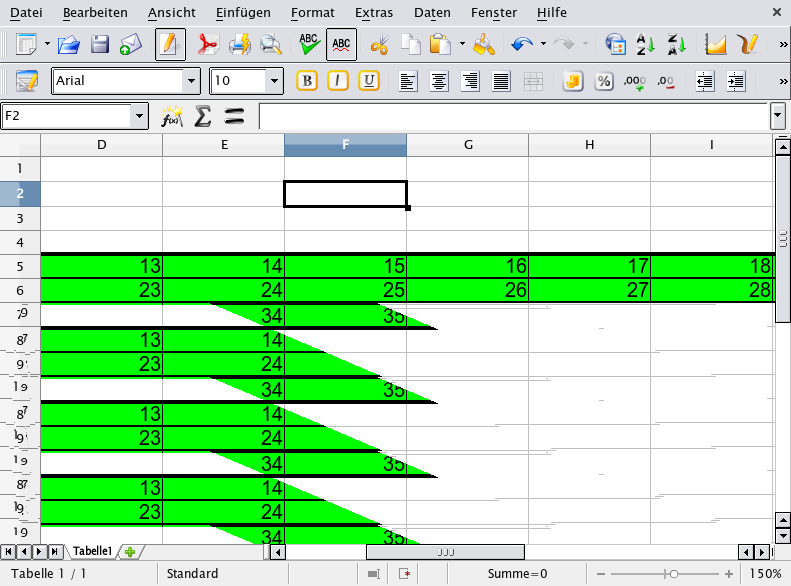Image resolution: width=791 pixels, height=586 pixels.
Task: Open the Einfügen menu
Action: point(243,13)
